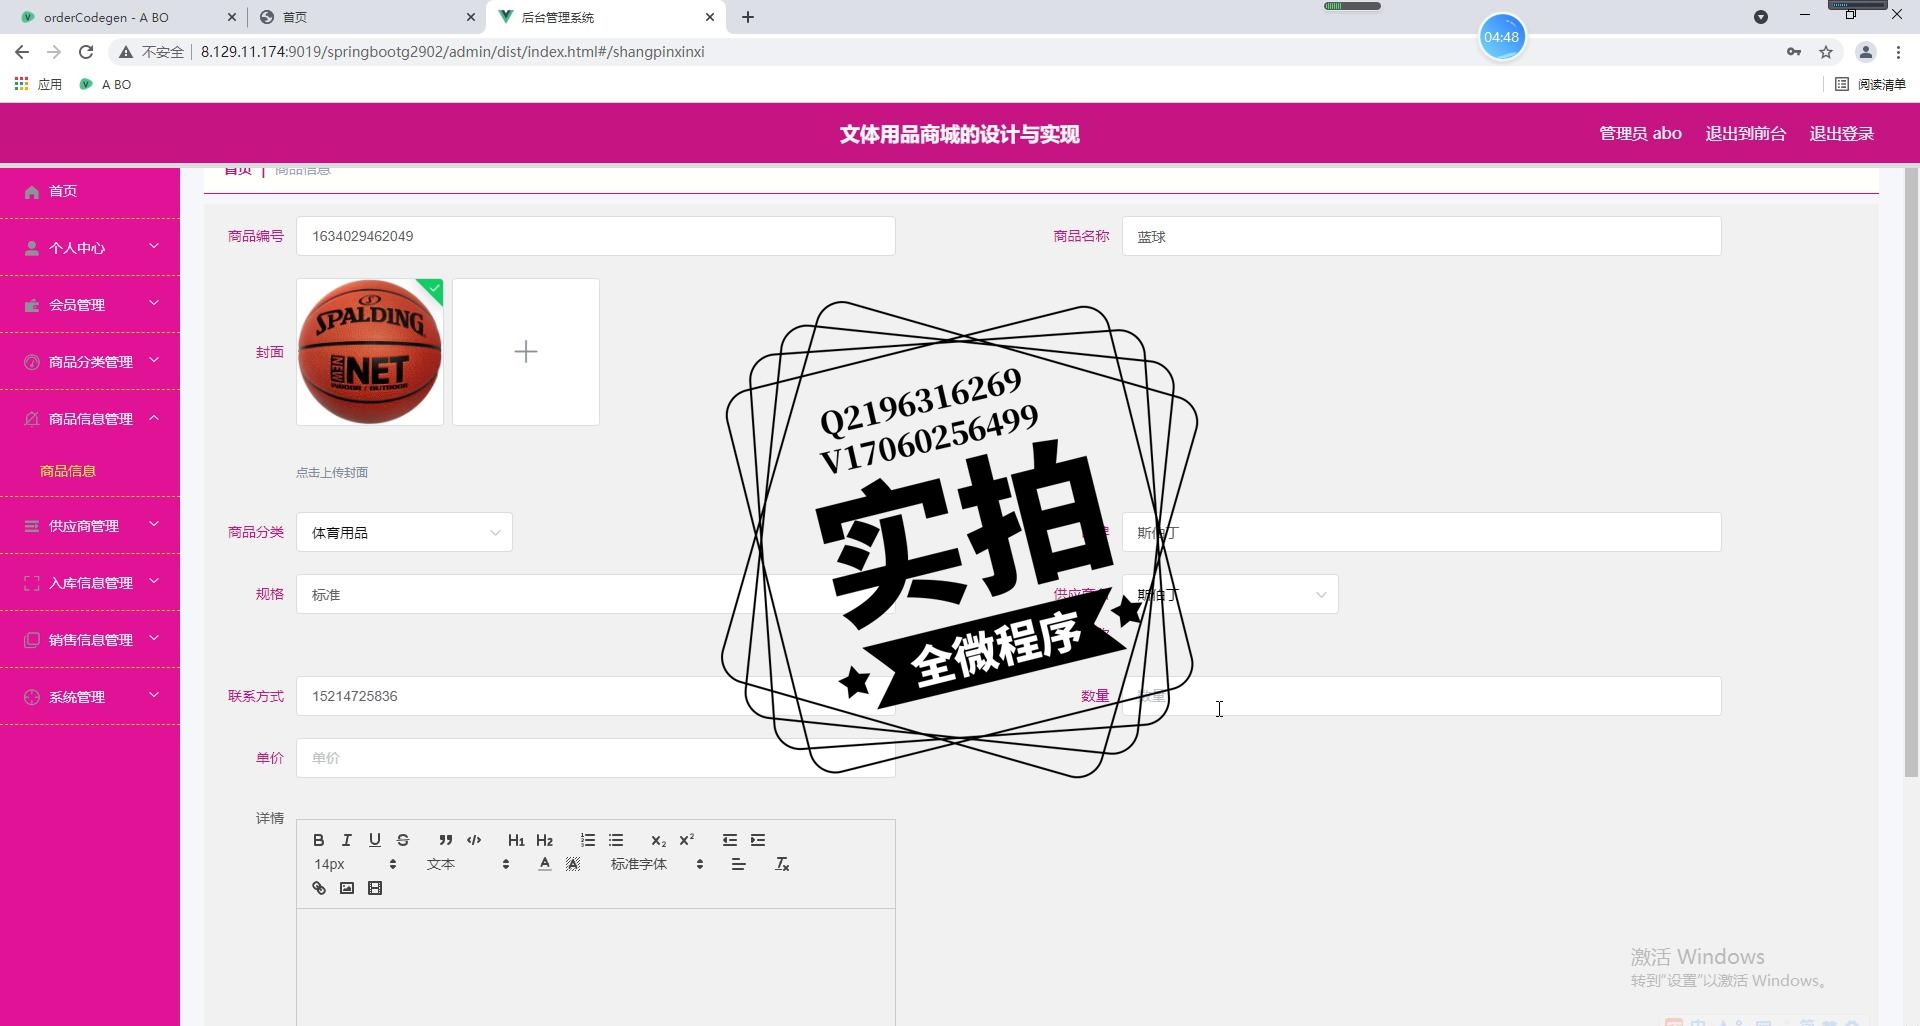Focus 单价 input field
Viewport: 1920px width, 1026px height.
596,758
